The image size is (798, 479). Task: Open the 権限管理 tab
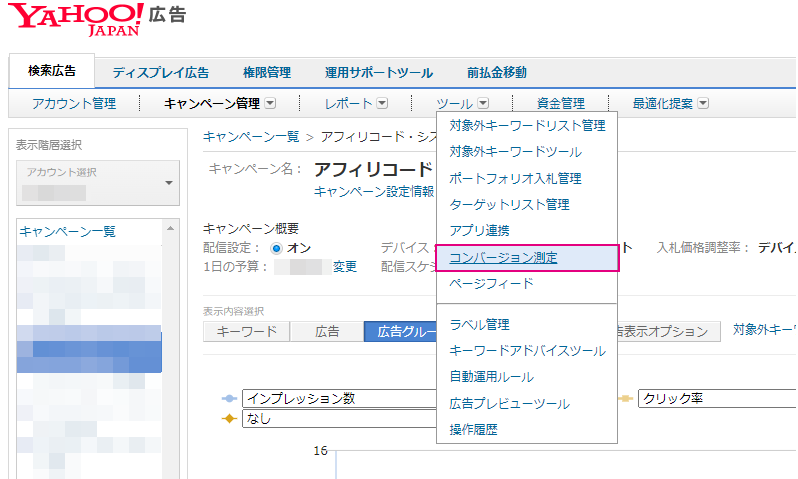267,72
